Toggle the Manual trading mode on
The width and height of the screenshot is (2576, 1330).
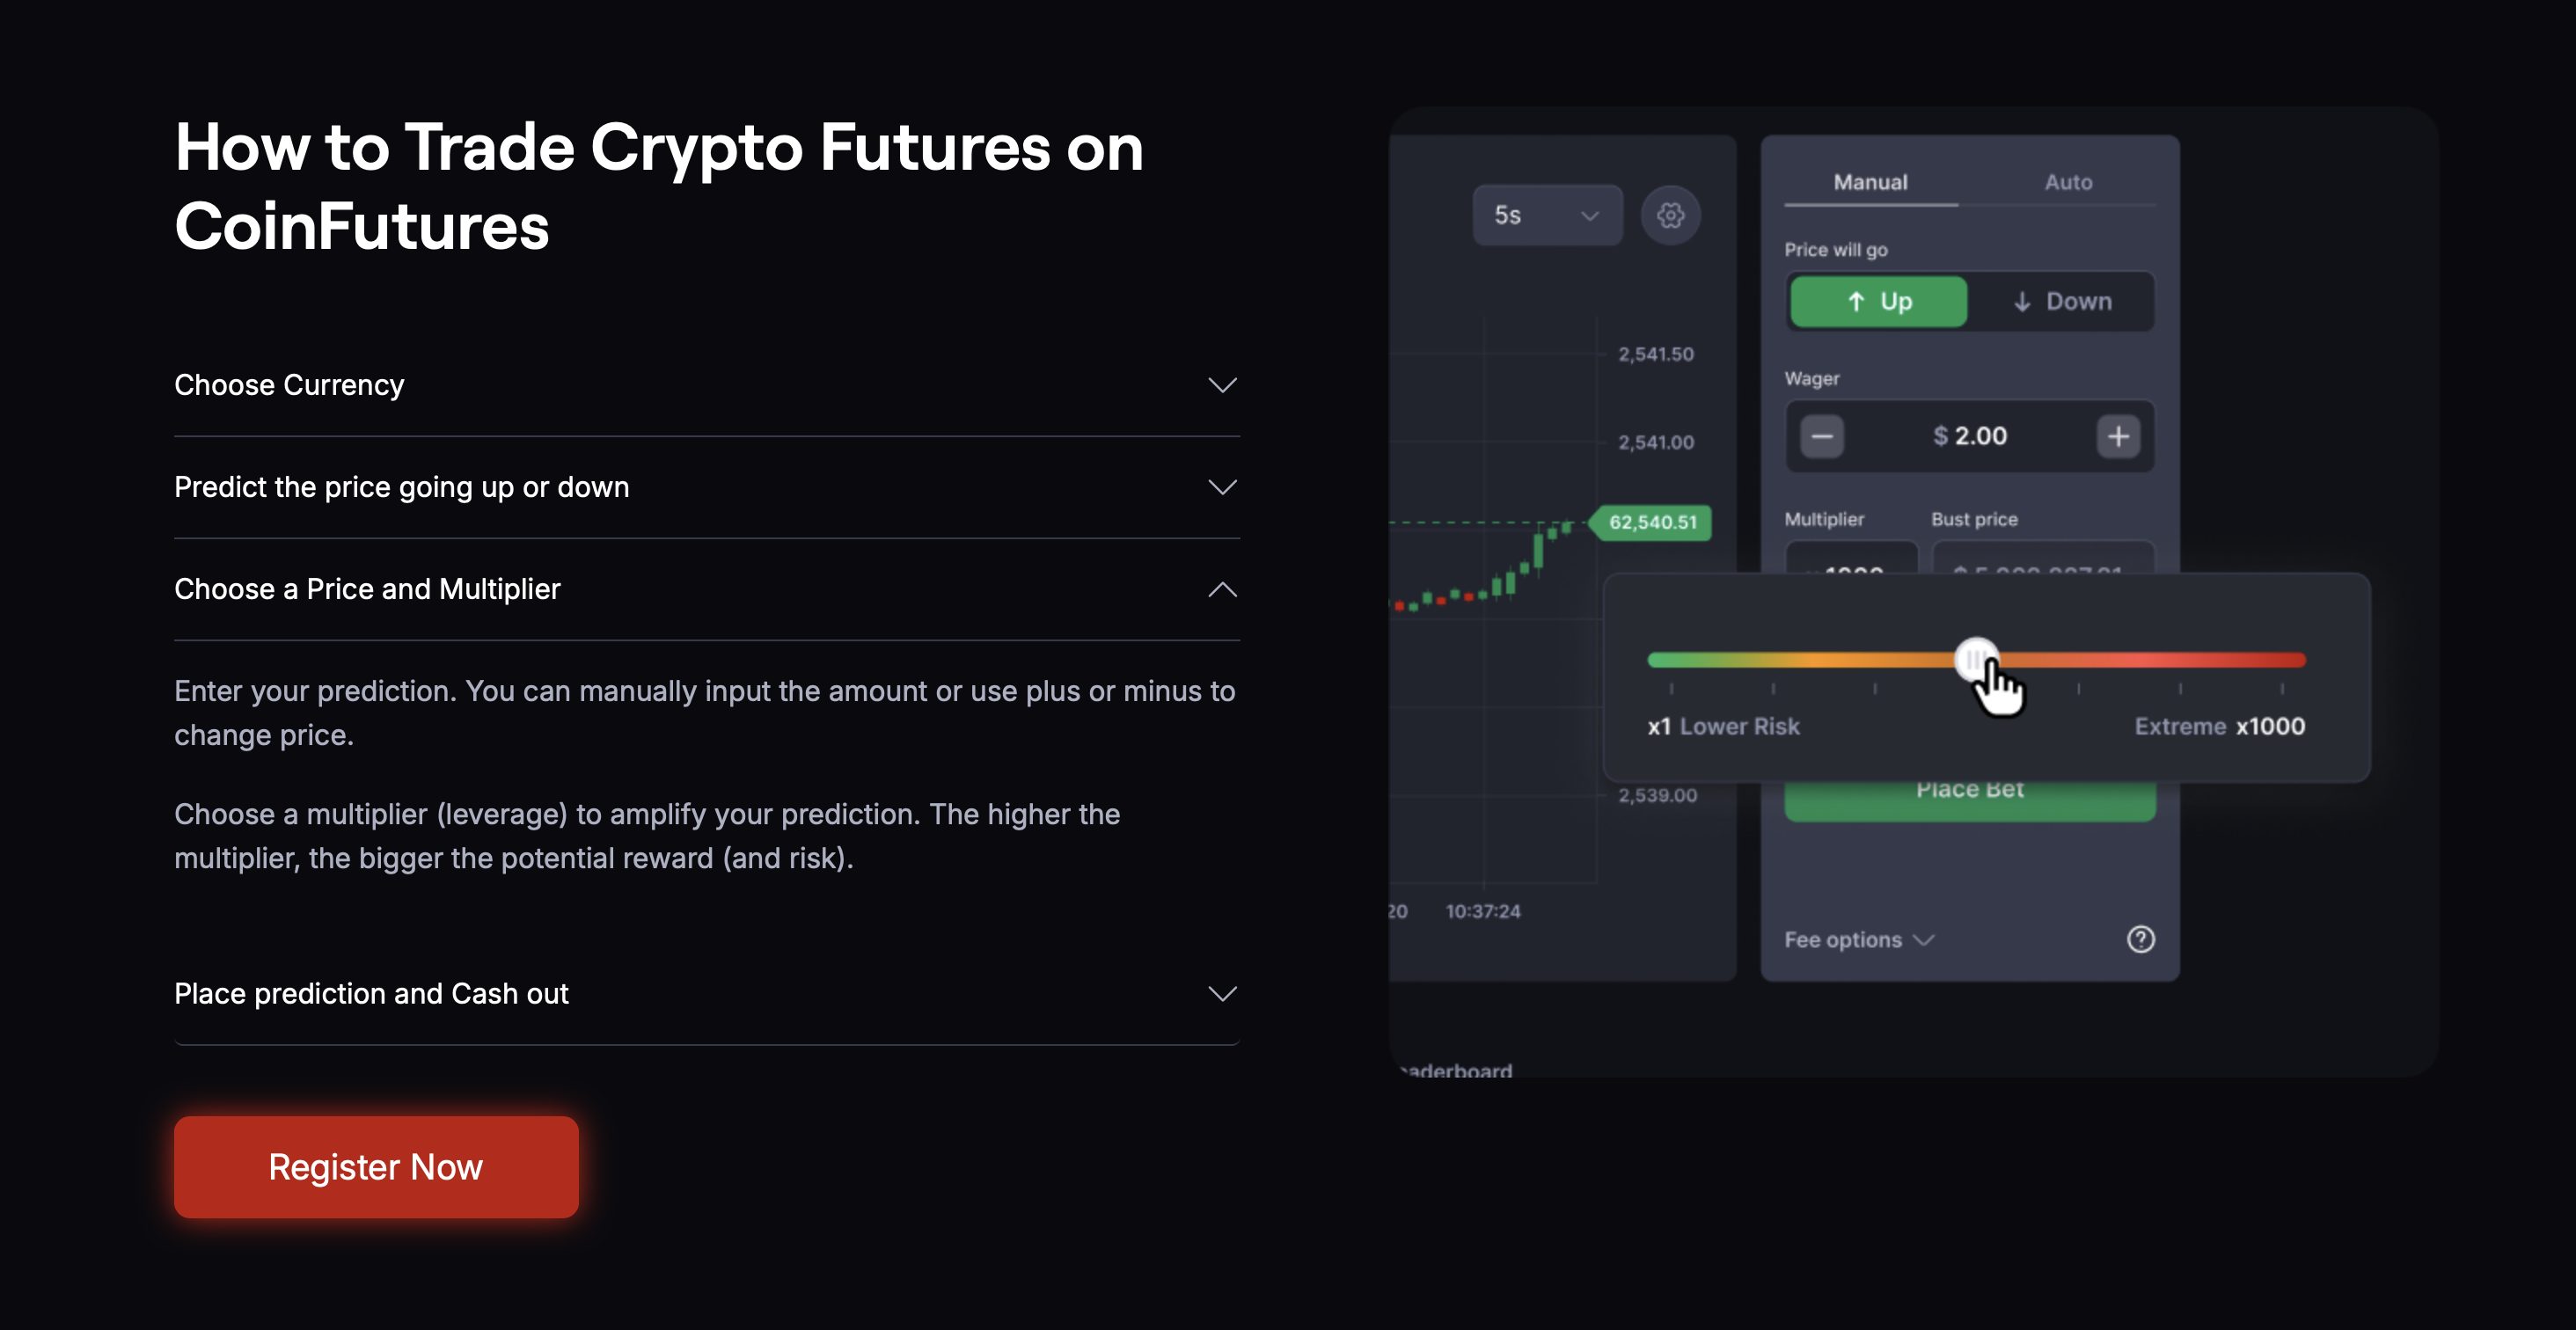[1869, 182]
